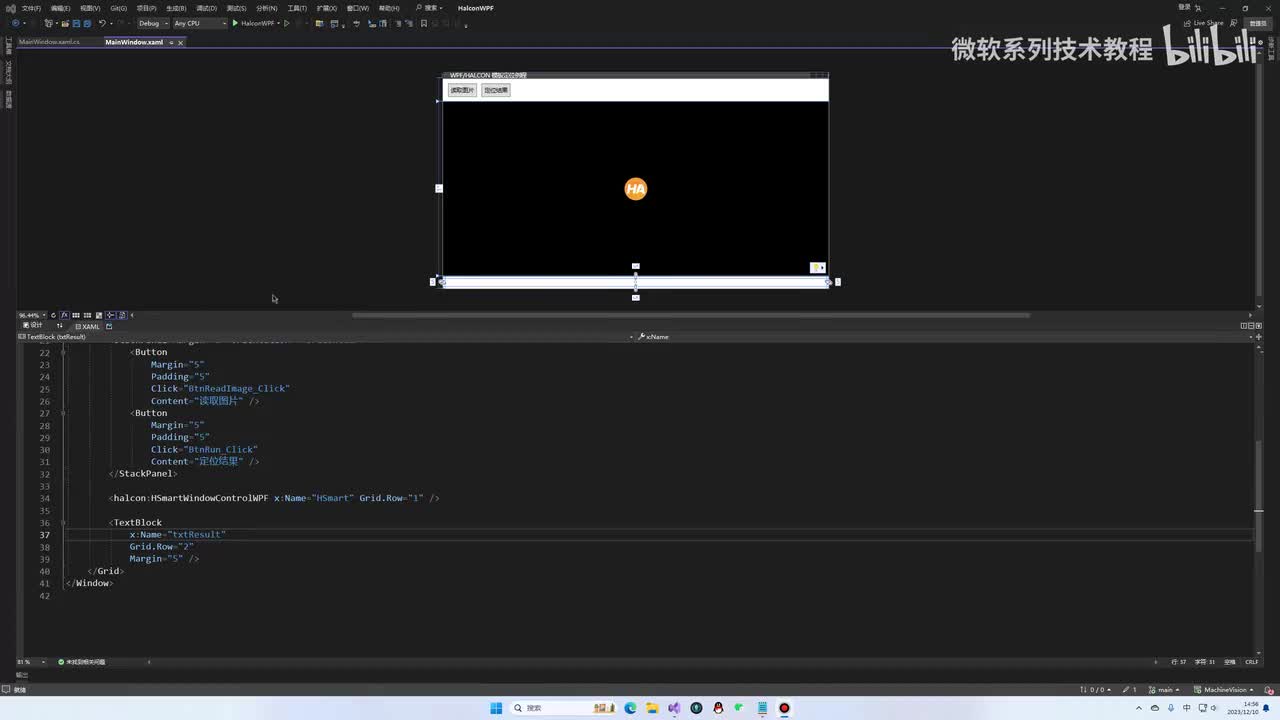
Task: Click the Windows Start button in taskbar
Action: [496, 708]
